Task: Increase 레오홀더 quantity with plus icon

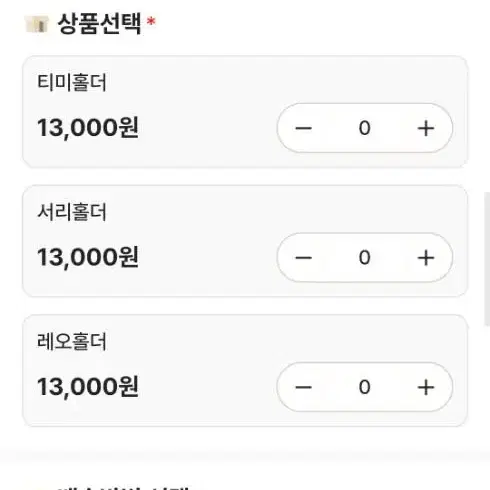Action: [x=426, y=387]
